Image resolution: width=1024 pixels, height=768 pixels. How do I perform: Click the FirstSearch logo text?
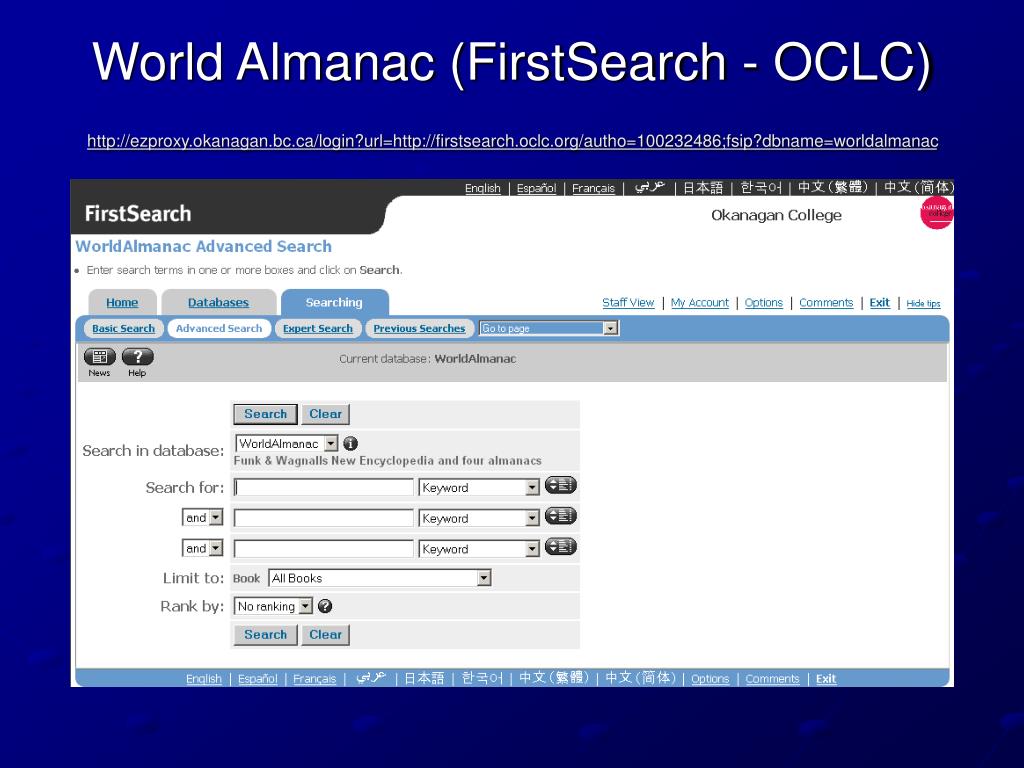pos(138,214)
